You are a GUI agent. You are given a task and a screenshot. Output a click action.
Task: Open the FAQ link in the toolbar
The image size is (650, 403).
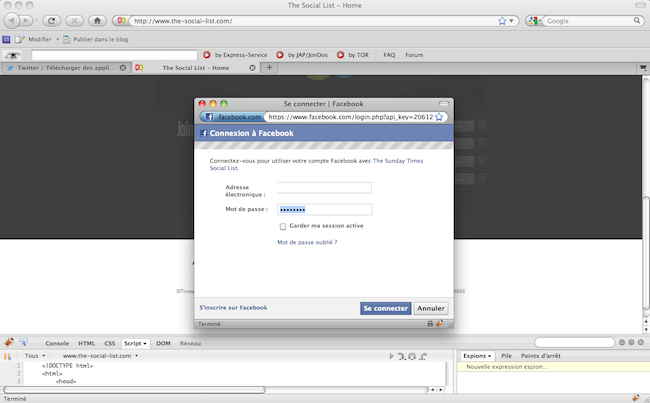(x=389, y=55)
